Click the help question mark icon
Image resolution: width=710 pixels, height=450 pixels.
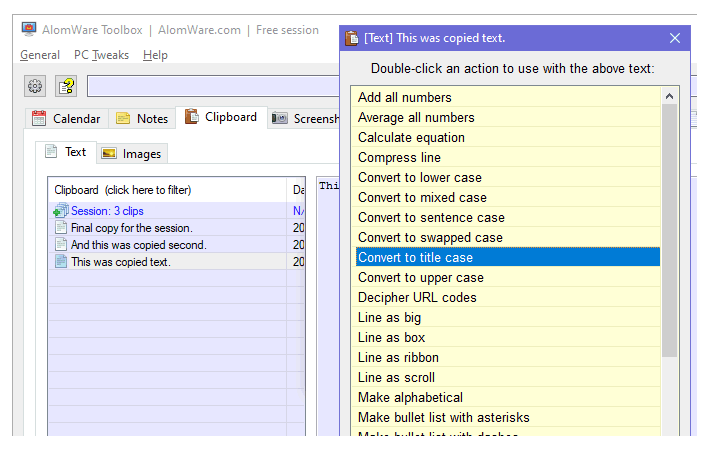pos(66,86)
